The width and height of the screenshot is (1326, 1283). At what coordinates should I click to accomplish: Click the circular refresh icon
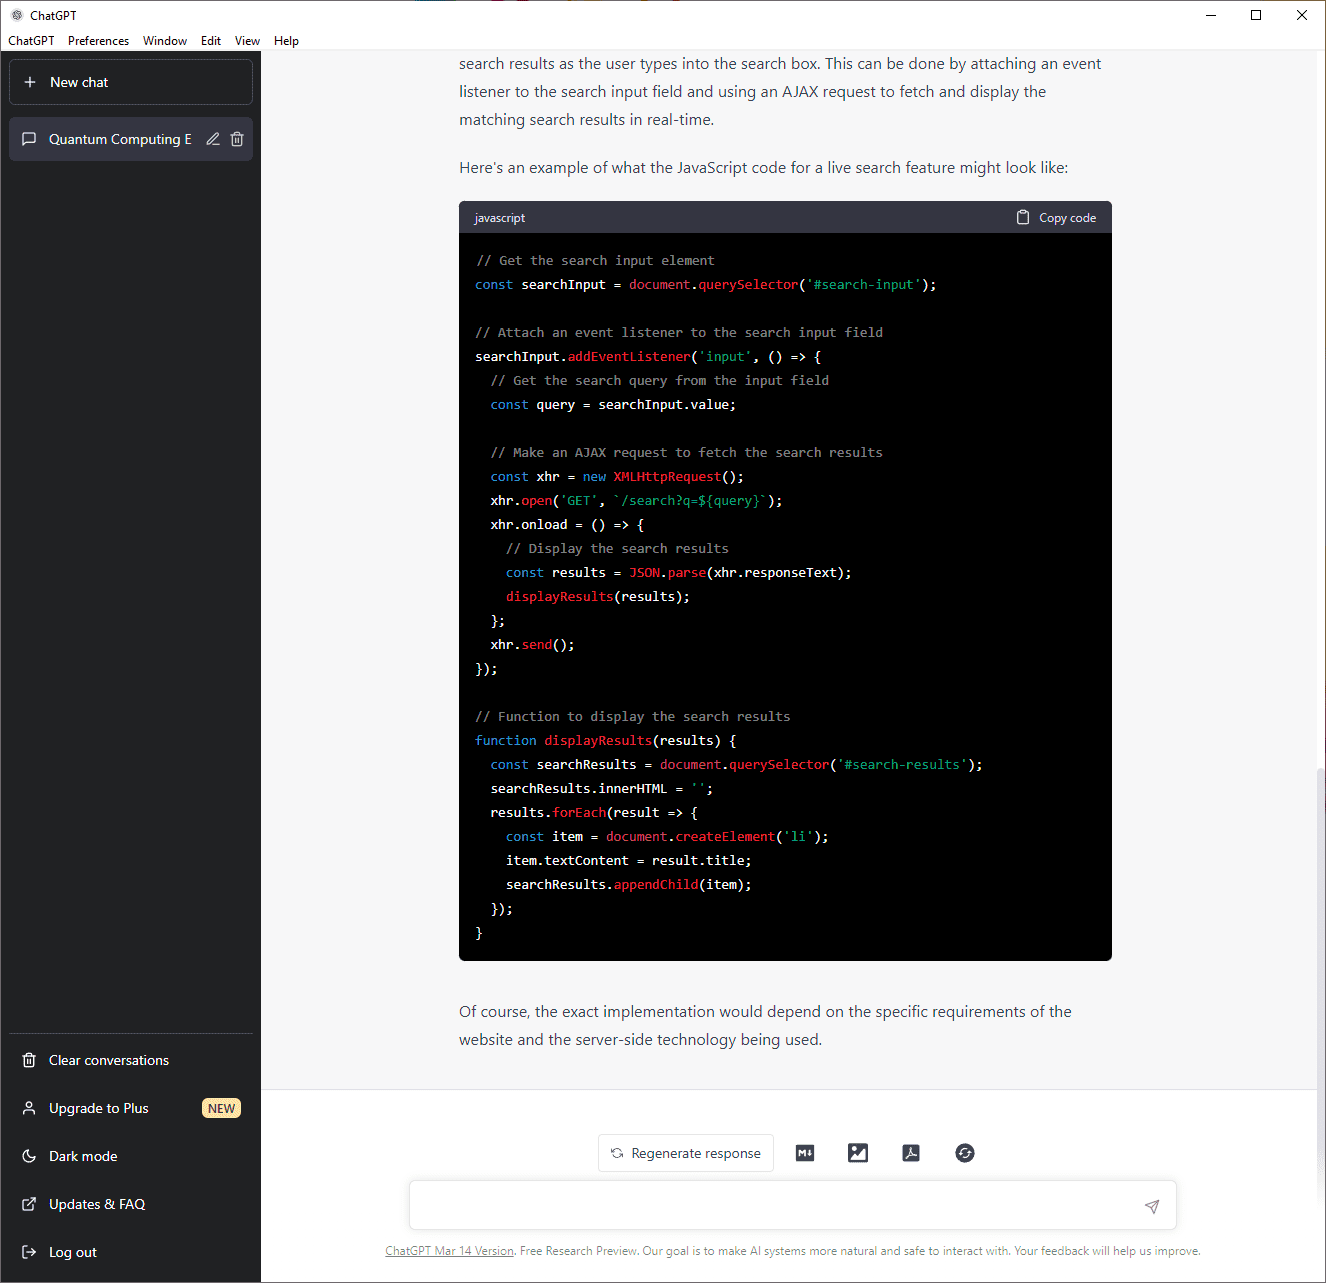[965, 1153]
